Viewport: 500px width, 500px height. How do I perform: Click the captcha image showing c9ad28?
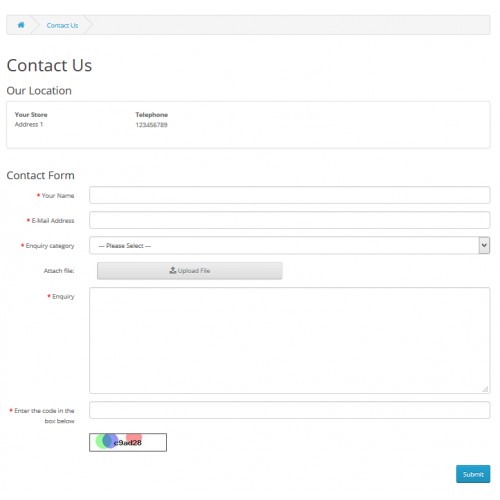point(128,442)
